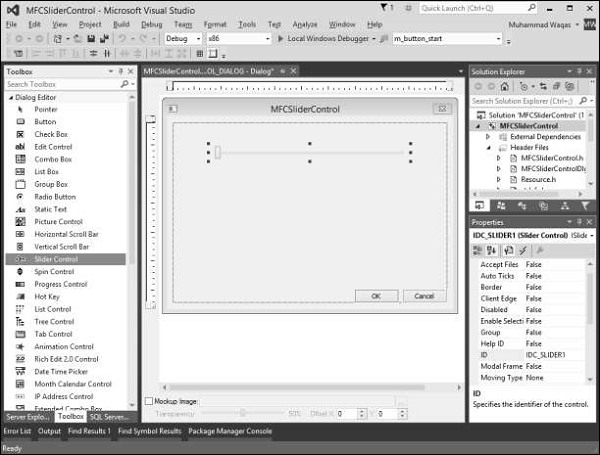Click the Transparency slider
600x455 pixels.
[243, 413]
